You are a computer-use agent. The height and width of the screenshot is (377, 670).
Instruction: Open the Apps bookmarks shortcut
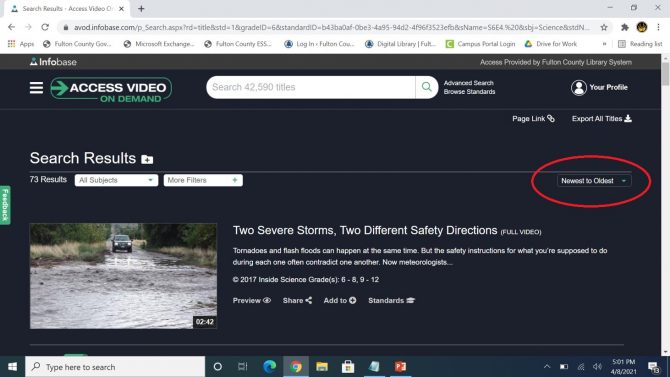[21, 44]
